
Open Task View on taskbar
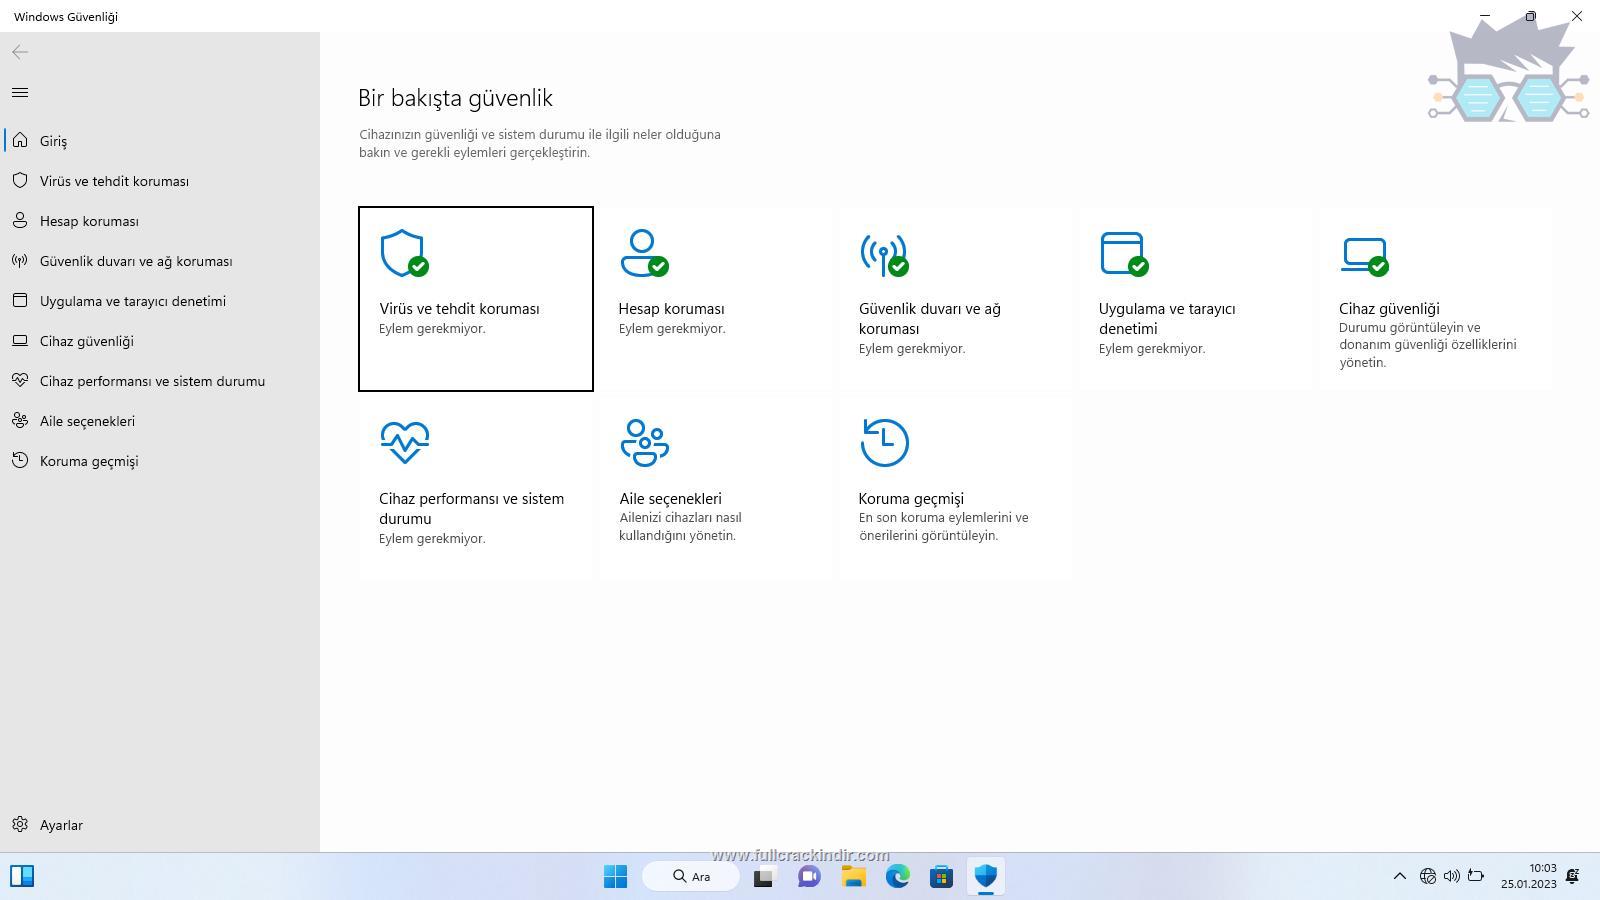[x=764, y=877]
